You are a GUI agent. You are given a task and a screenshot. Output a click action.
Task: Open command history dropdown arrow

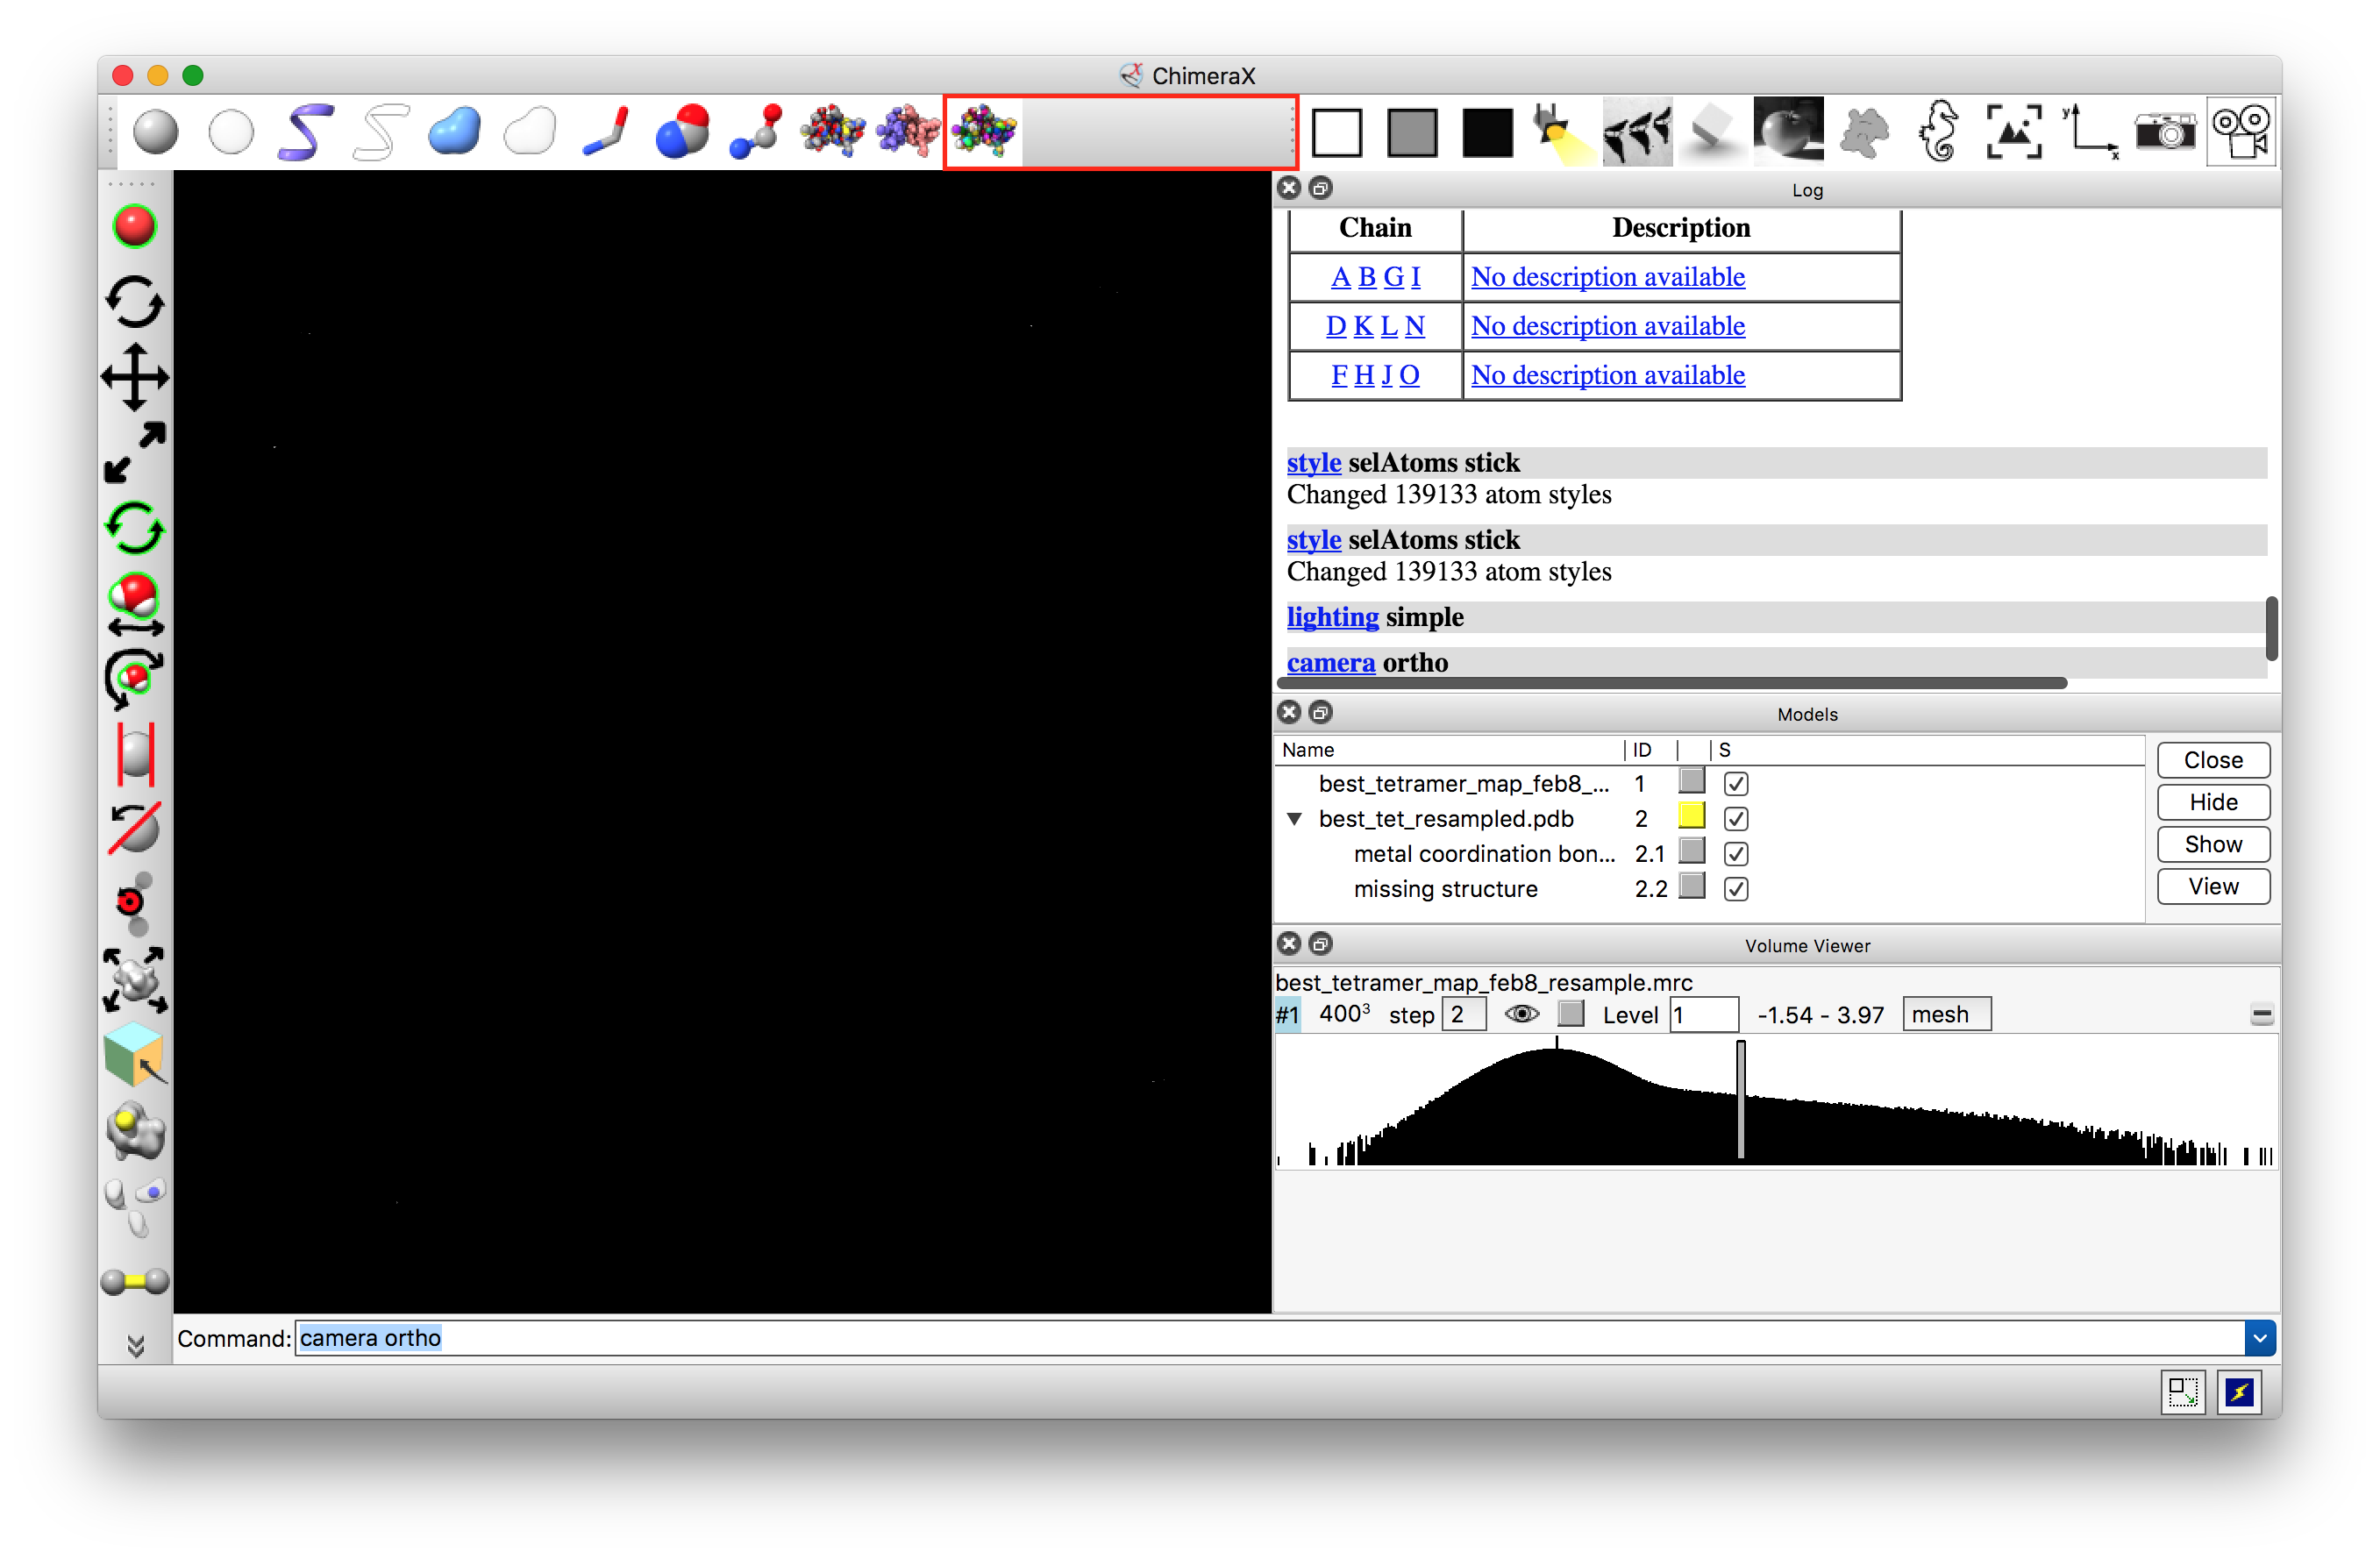click(x=2259, y=1338)
